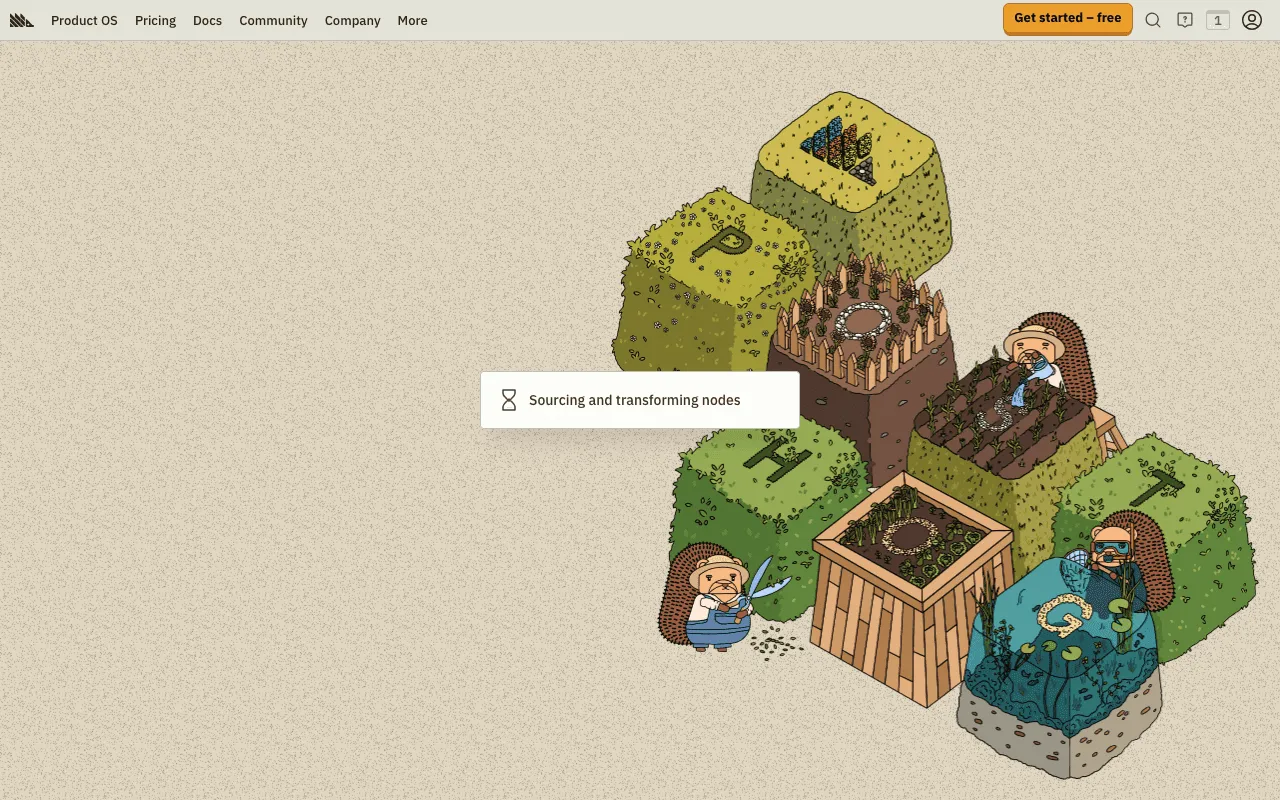
Task: Open the Docs menu item
Action: tap(207, 20)
